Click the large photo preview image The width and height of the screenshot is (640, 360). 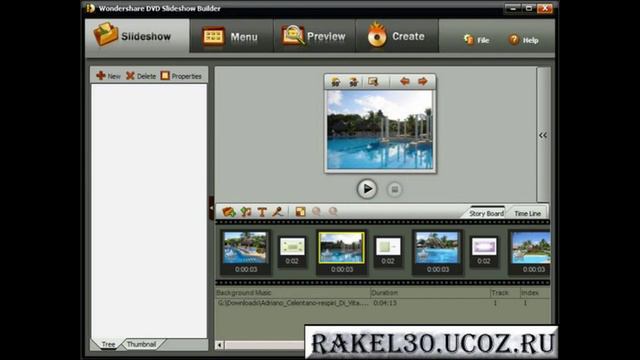click(380, 130)
